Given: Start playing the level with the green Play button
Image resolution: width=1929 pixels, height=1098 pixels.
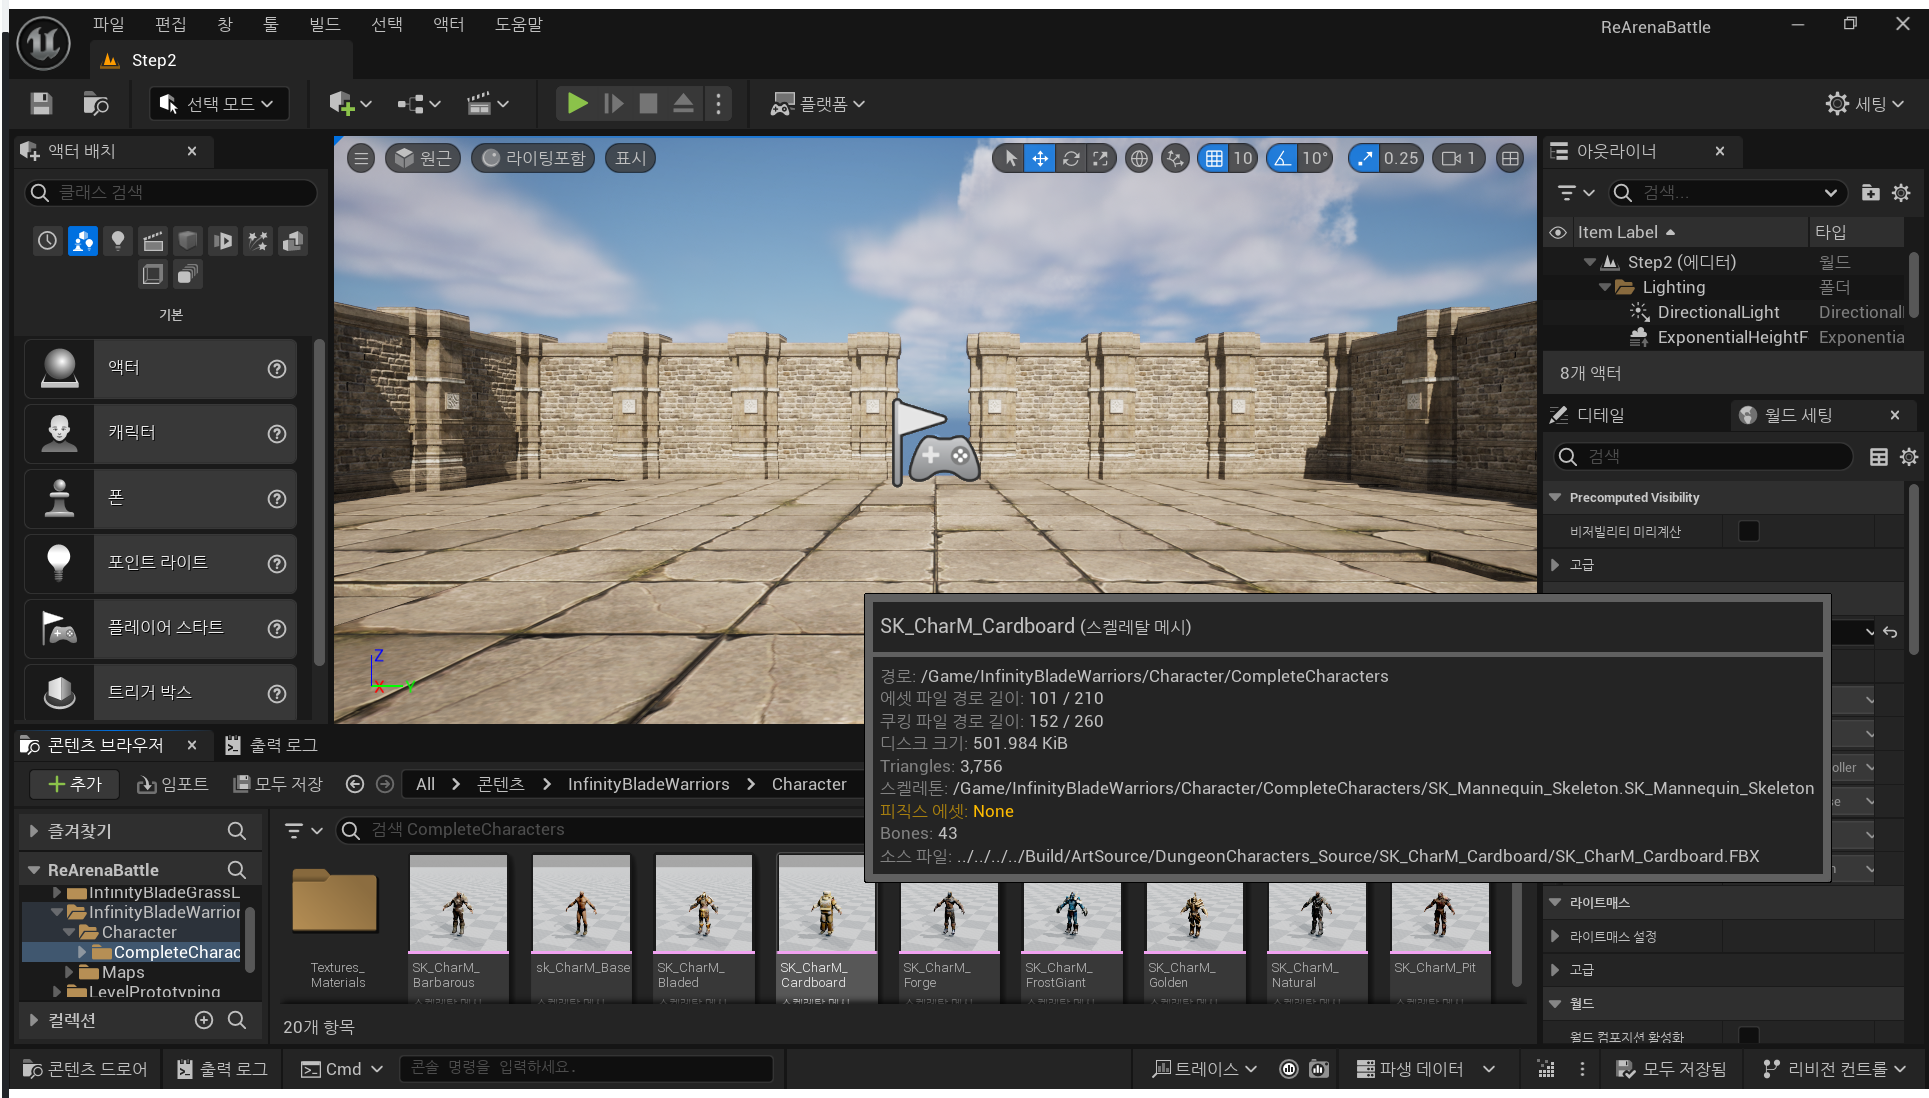Looking at the screenshot, I should [x=577, y=103].
